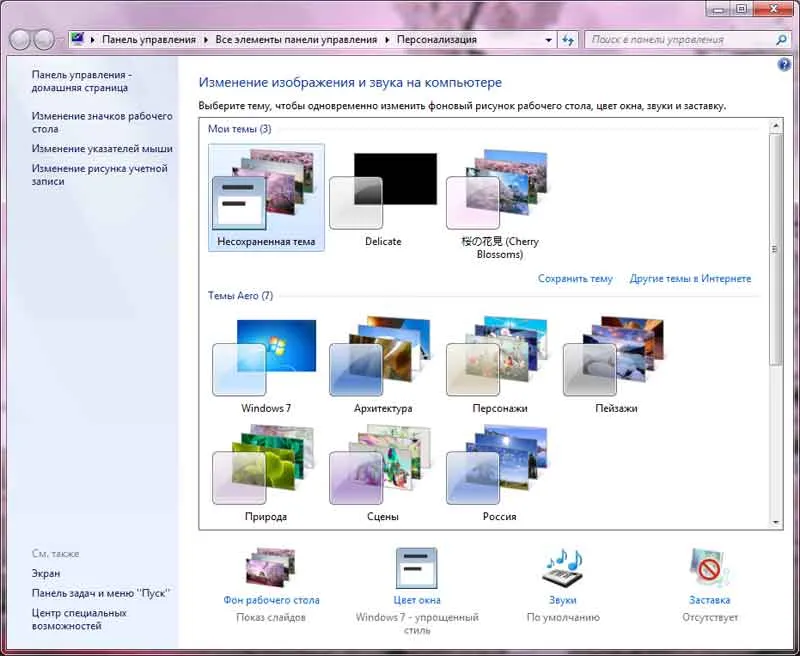Click Панель управления breadcrumb segment
Viewport: 800px width, 656px height.
tap(149, 40)
